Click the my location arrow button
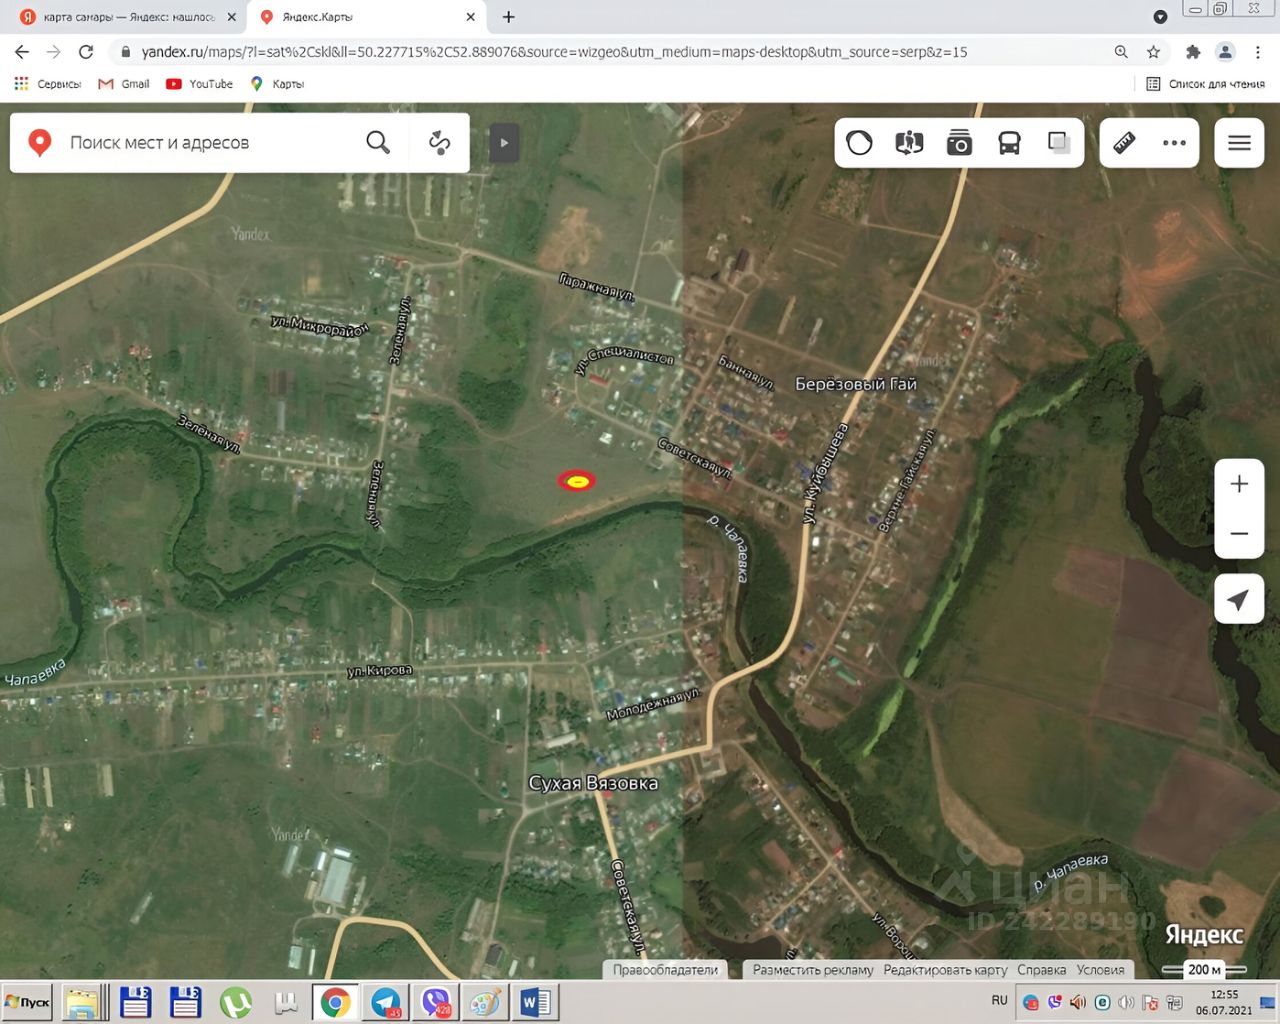Image resolution: width=1280 pixels, height=1024 pixels. pos(1239,599)
